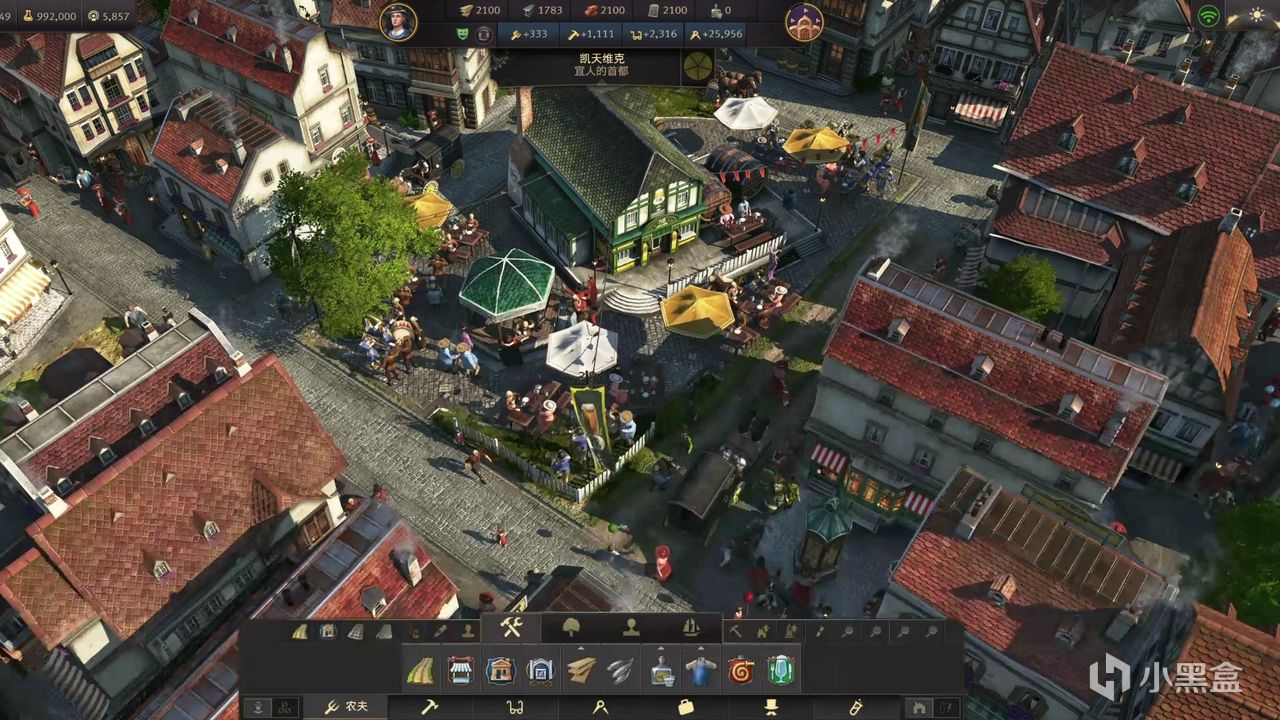Image resolution: width=1280 pixels, height=720 pixels.
Task: Click the newspaper round icon beside mask
Action: pyautogui.click(x=484, y=34)
